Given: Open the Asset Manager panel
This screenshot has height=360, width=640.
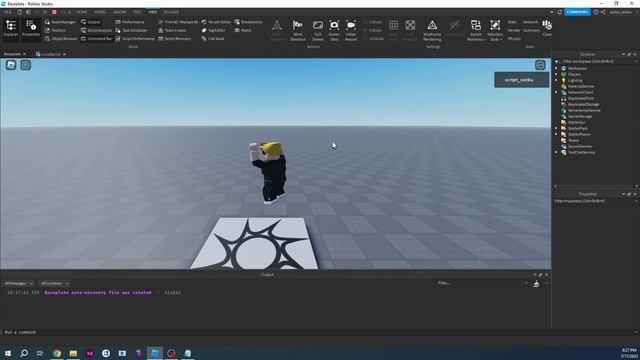Looking at the screenshot, I should [60, 22].
